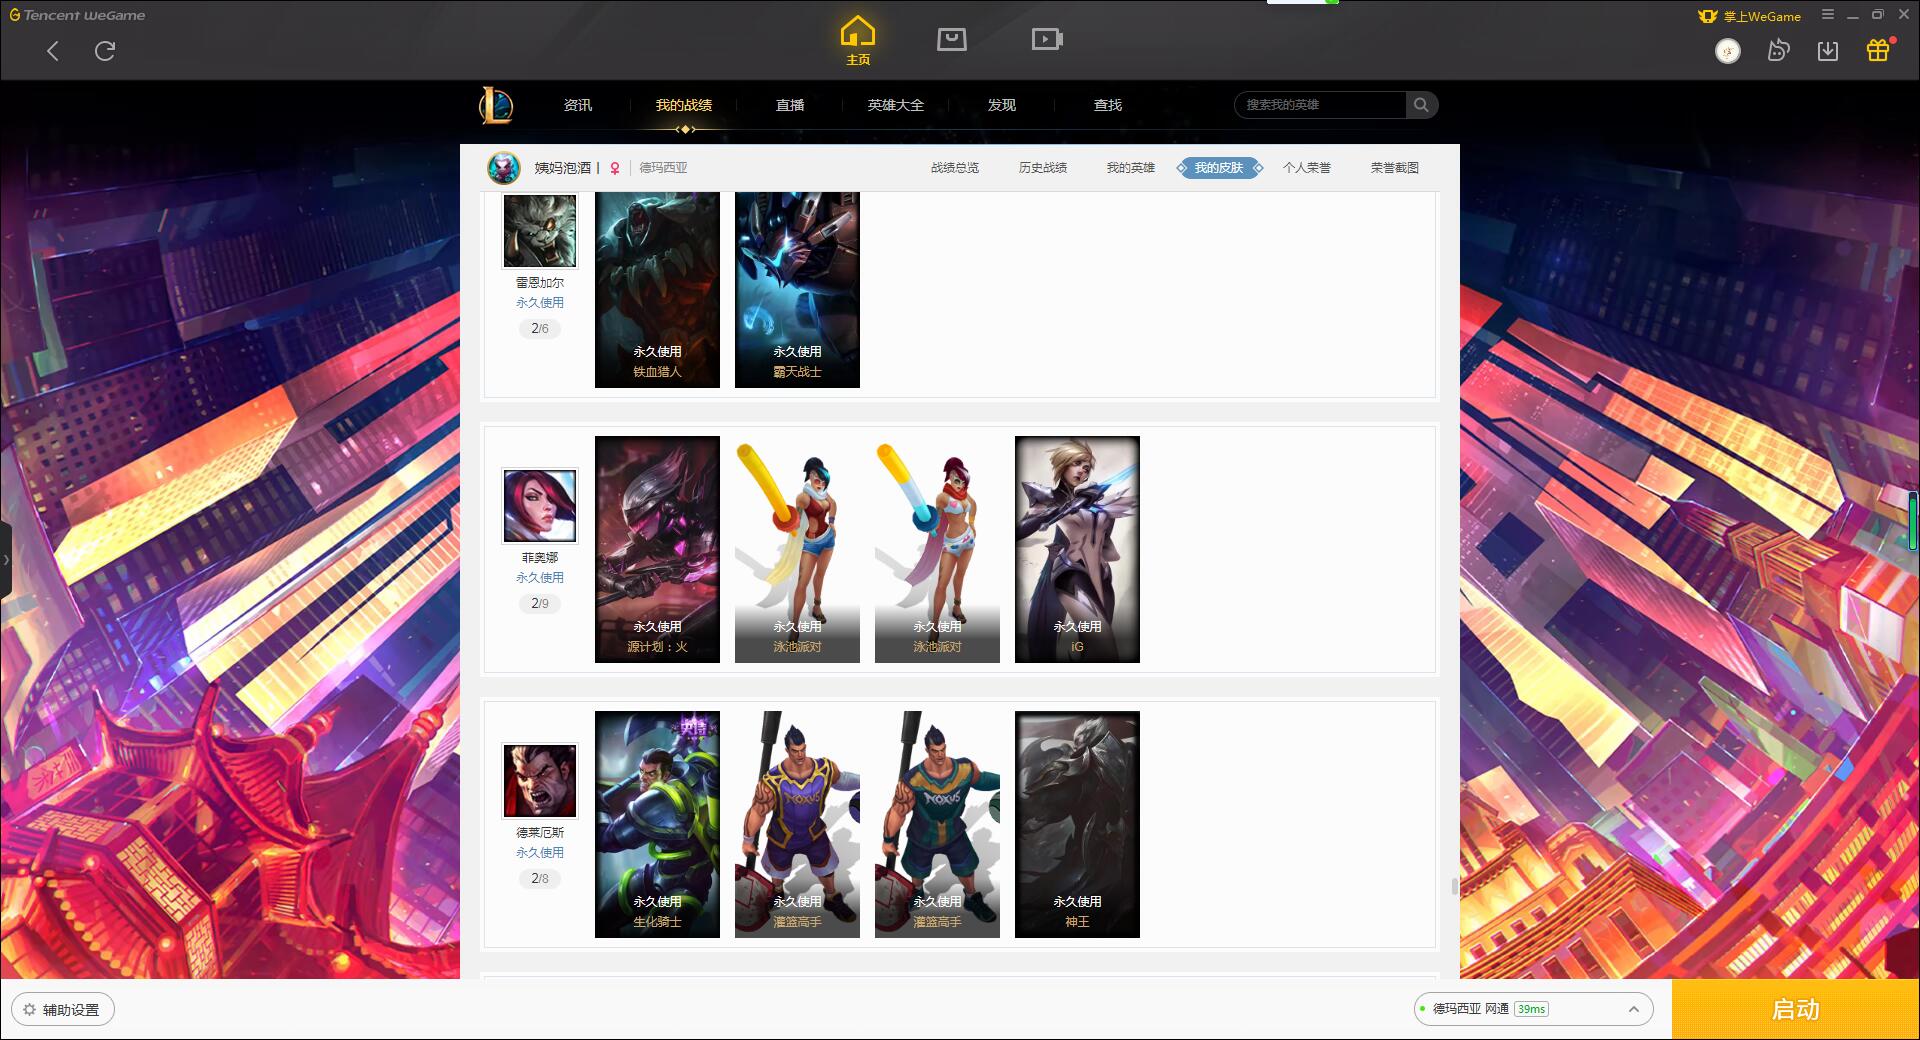The height and width of the screenshot is (1040, 1920).
Task: Open the 源计划：火 skin card
Action: click(657, 549)
